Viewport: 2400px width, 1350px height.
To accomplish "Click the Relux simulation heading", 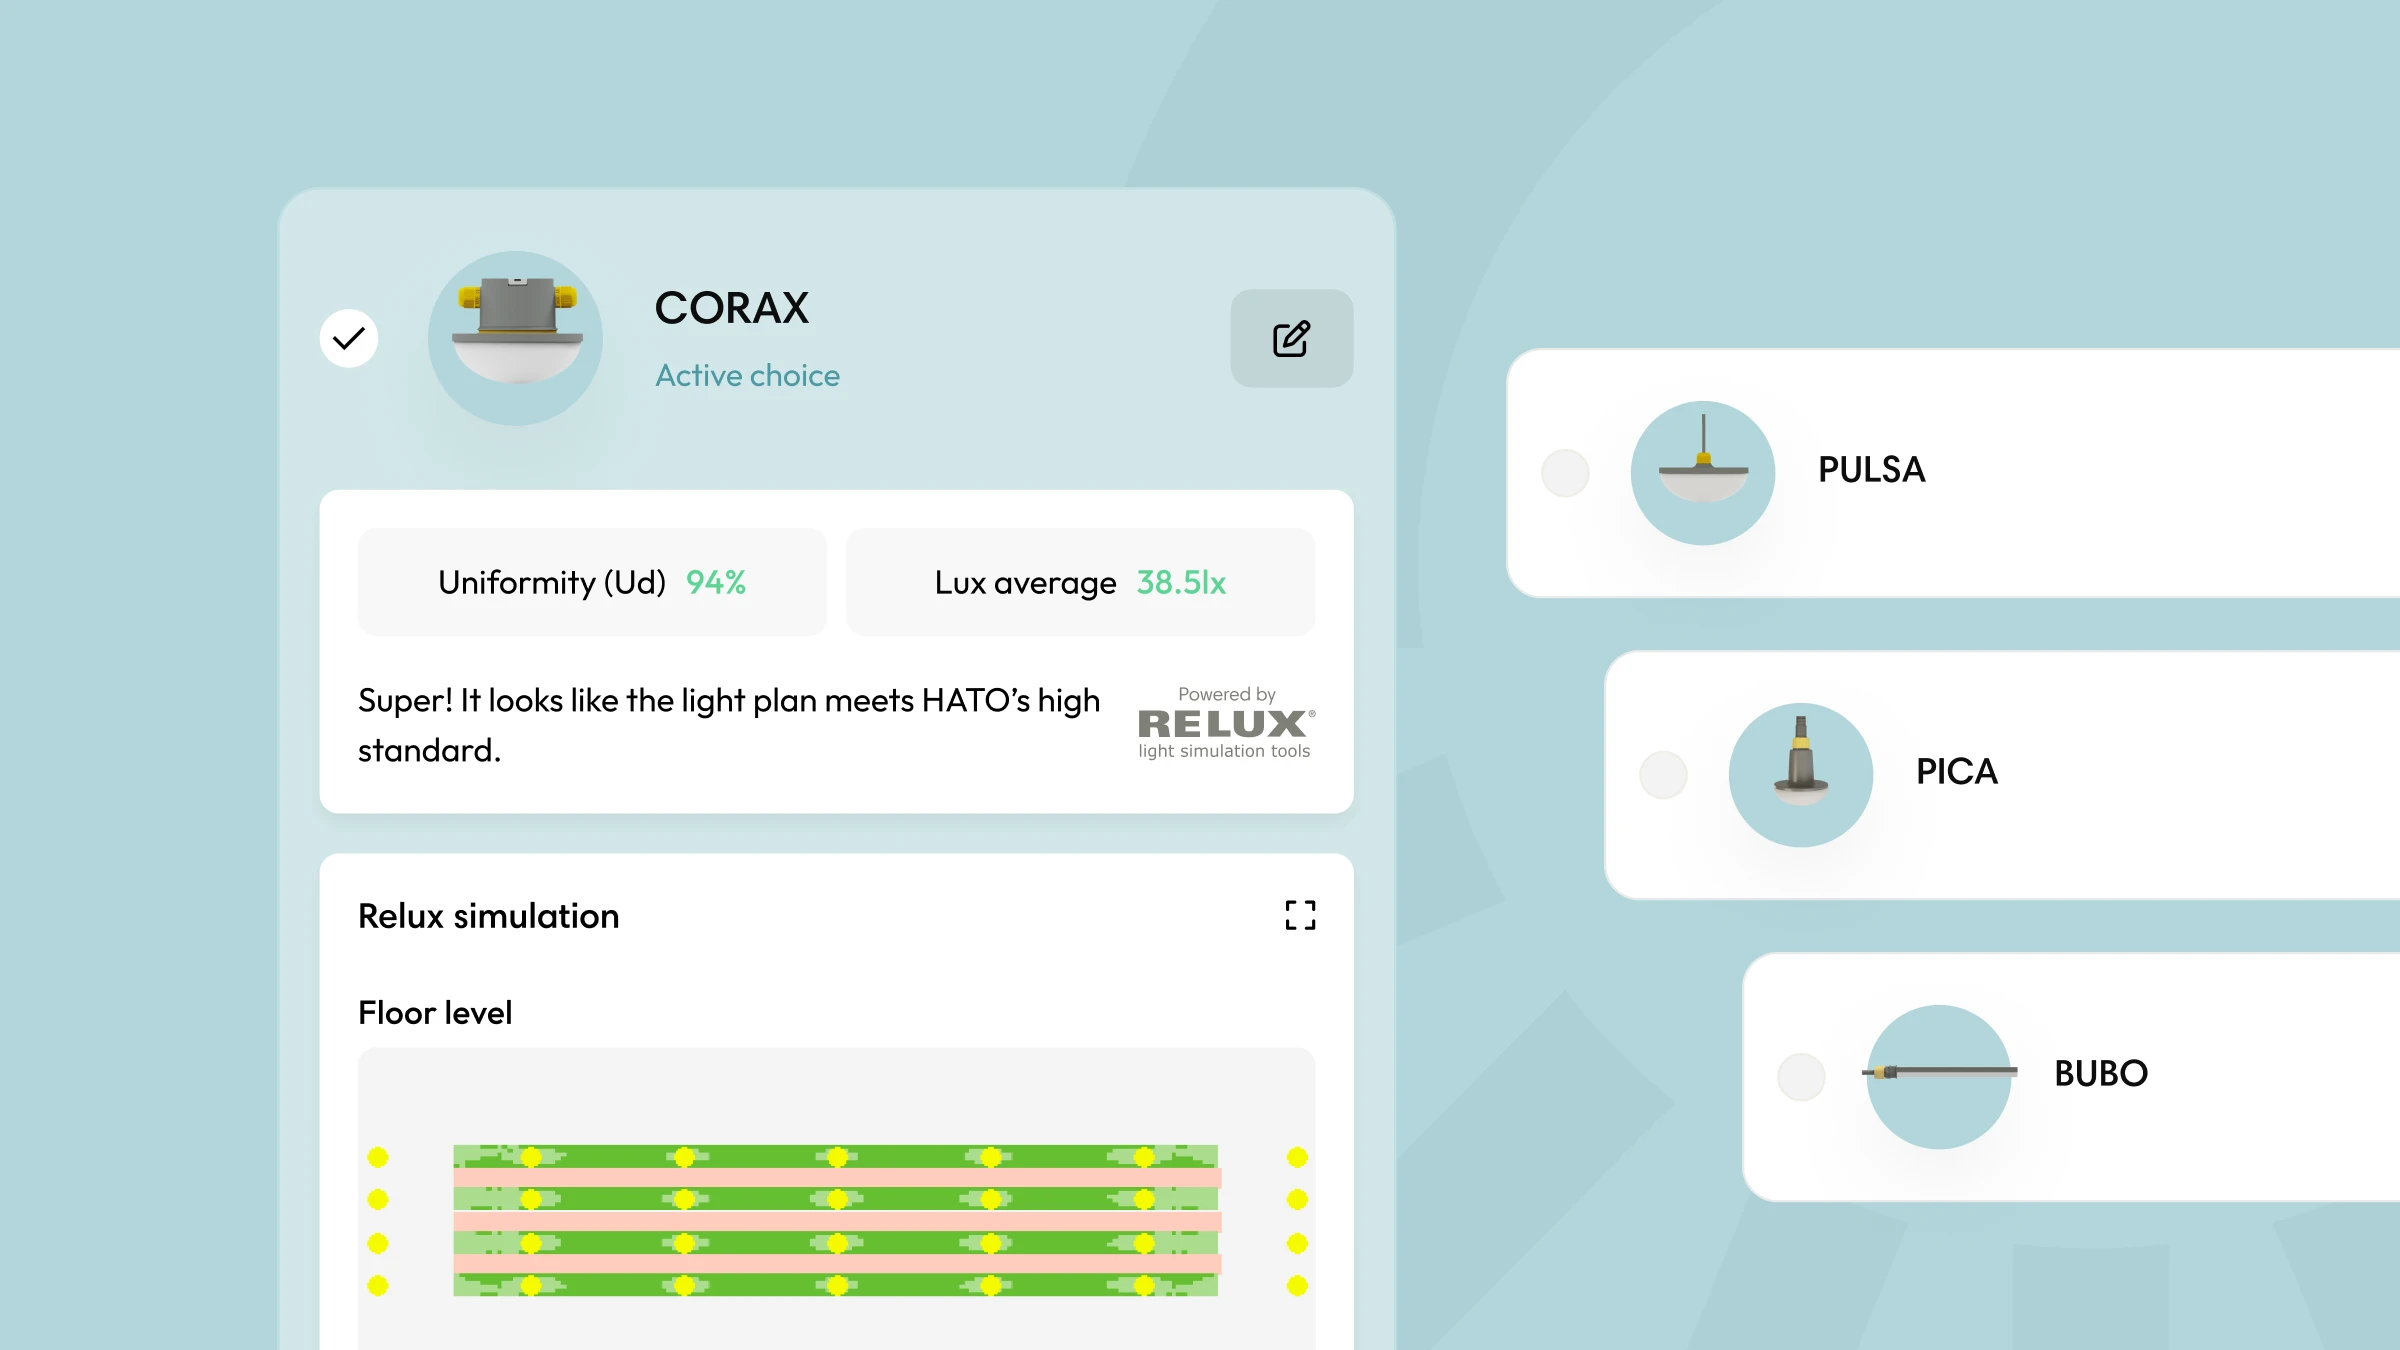I will 489,916.
